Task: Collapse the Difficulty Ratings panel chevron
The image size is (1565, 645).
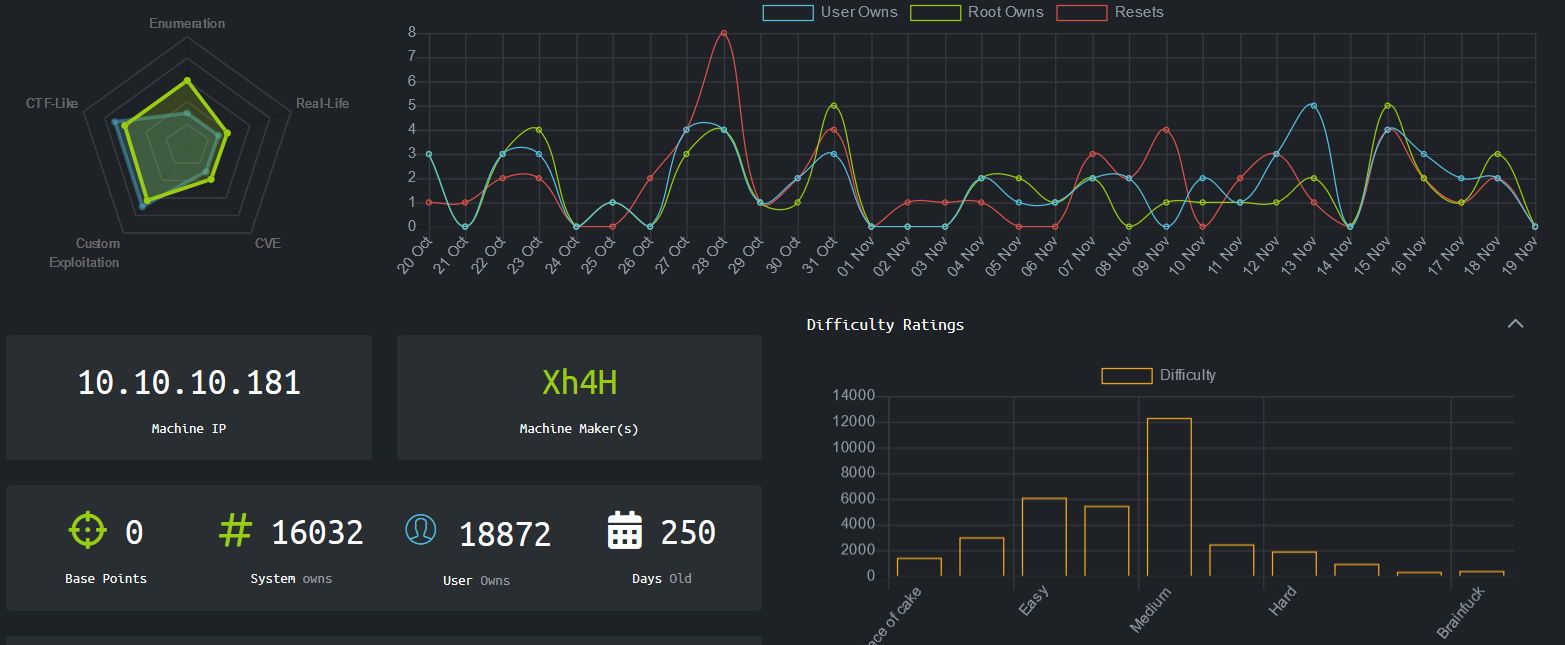Action: click(x=1515, y=324)
